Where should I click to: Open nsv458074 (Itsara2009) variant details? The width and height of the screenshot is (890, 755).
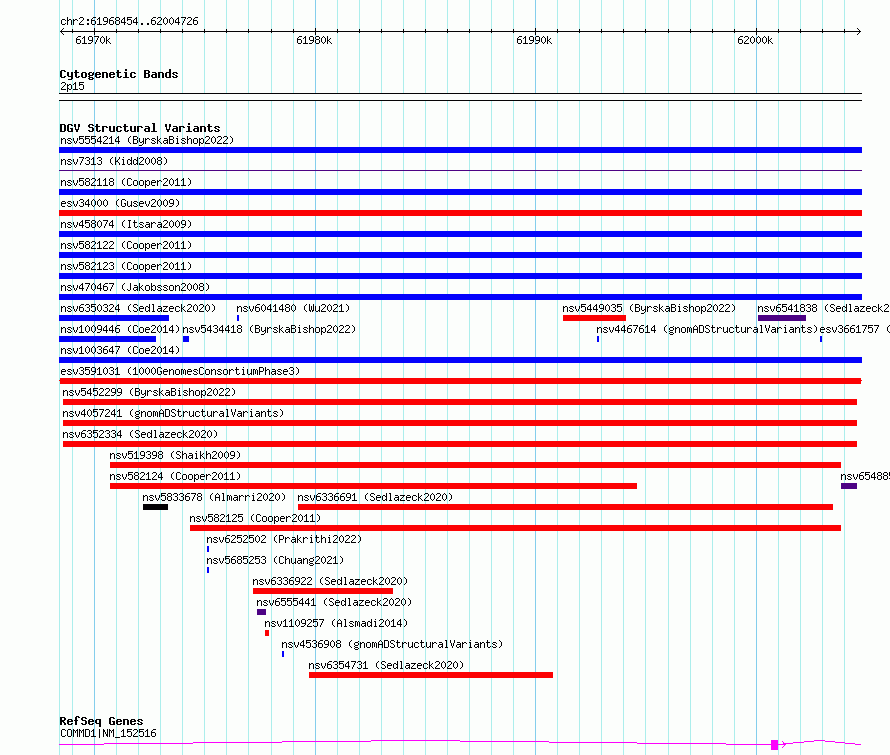(x=126, y=224)
